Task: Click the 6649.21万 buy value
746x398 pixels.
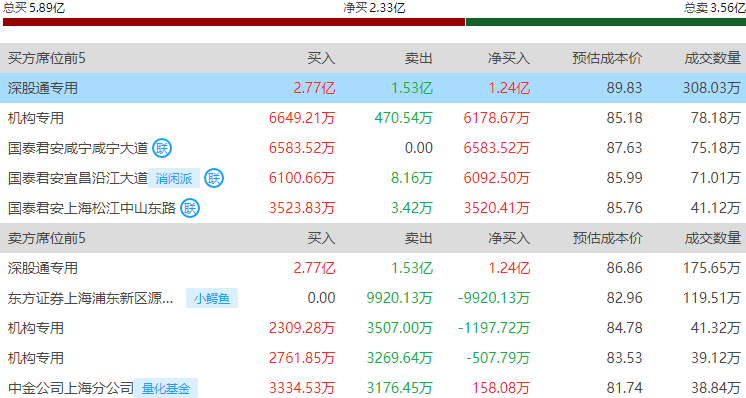Action: coord(302,118)
